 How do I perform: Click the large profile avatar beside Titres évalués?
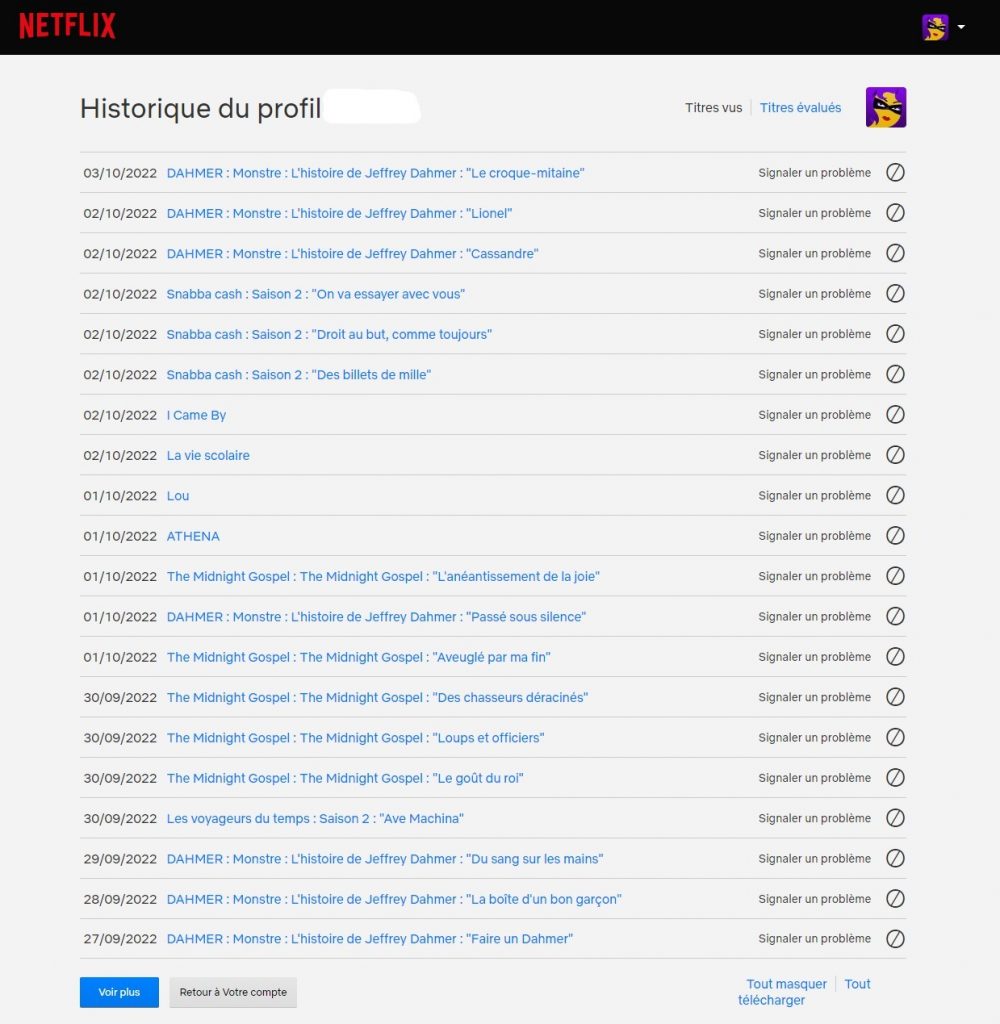coord(886,107)
